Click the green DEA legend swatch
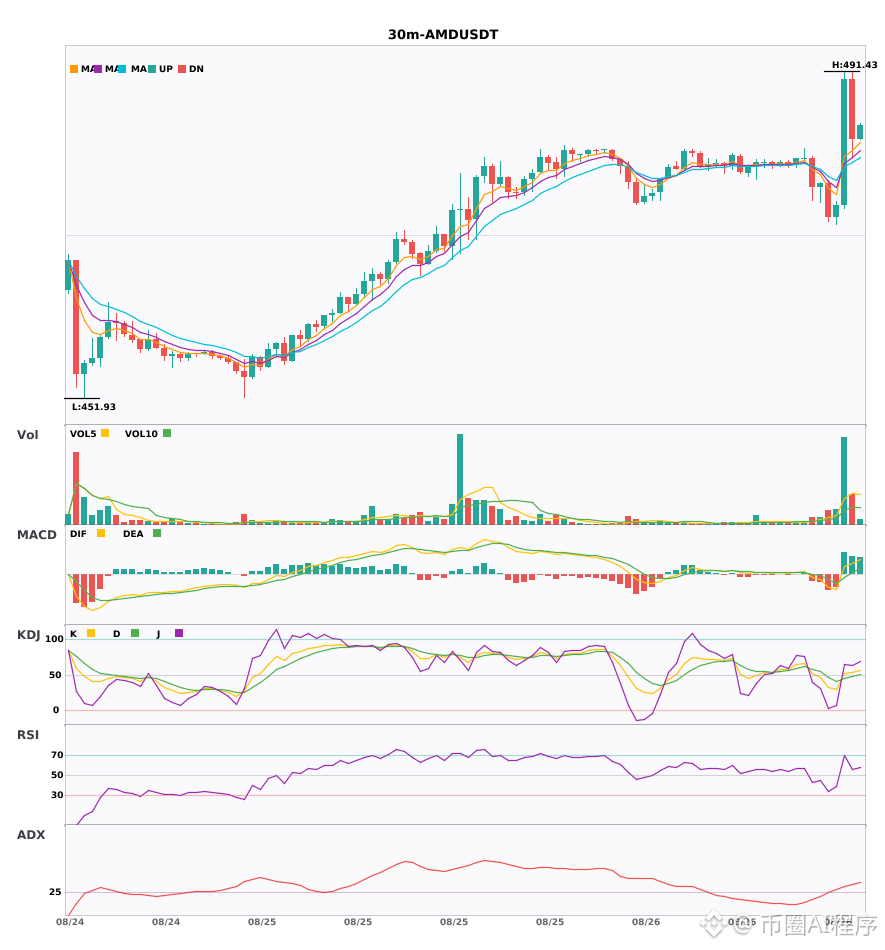The image size is (885, 950). (157, 533)
